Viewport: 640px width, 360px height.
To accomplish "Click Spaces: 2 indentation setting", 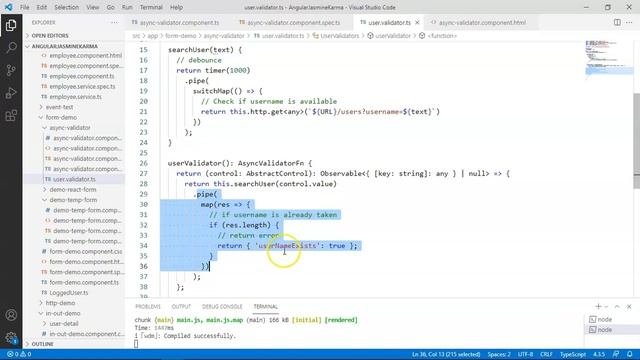I will pos(499,354).
